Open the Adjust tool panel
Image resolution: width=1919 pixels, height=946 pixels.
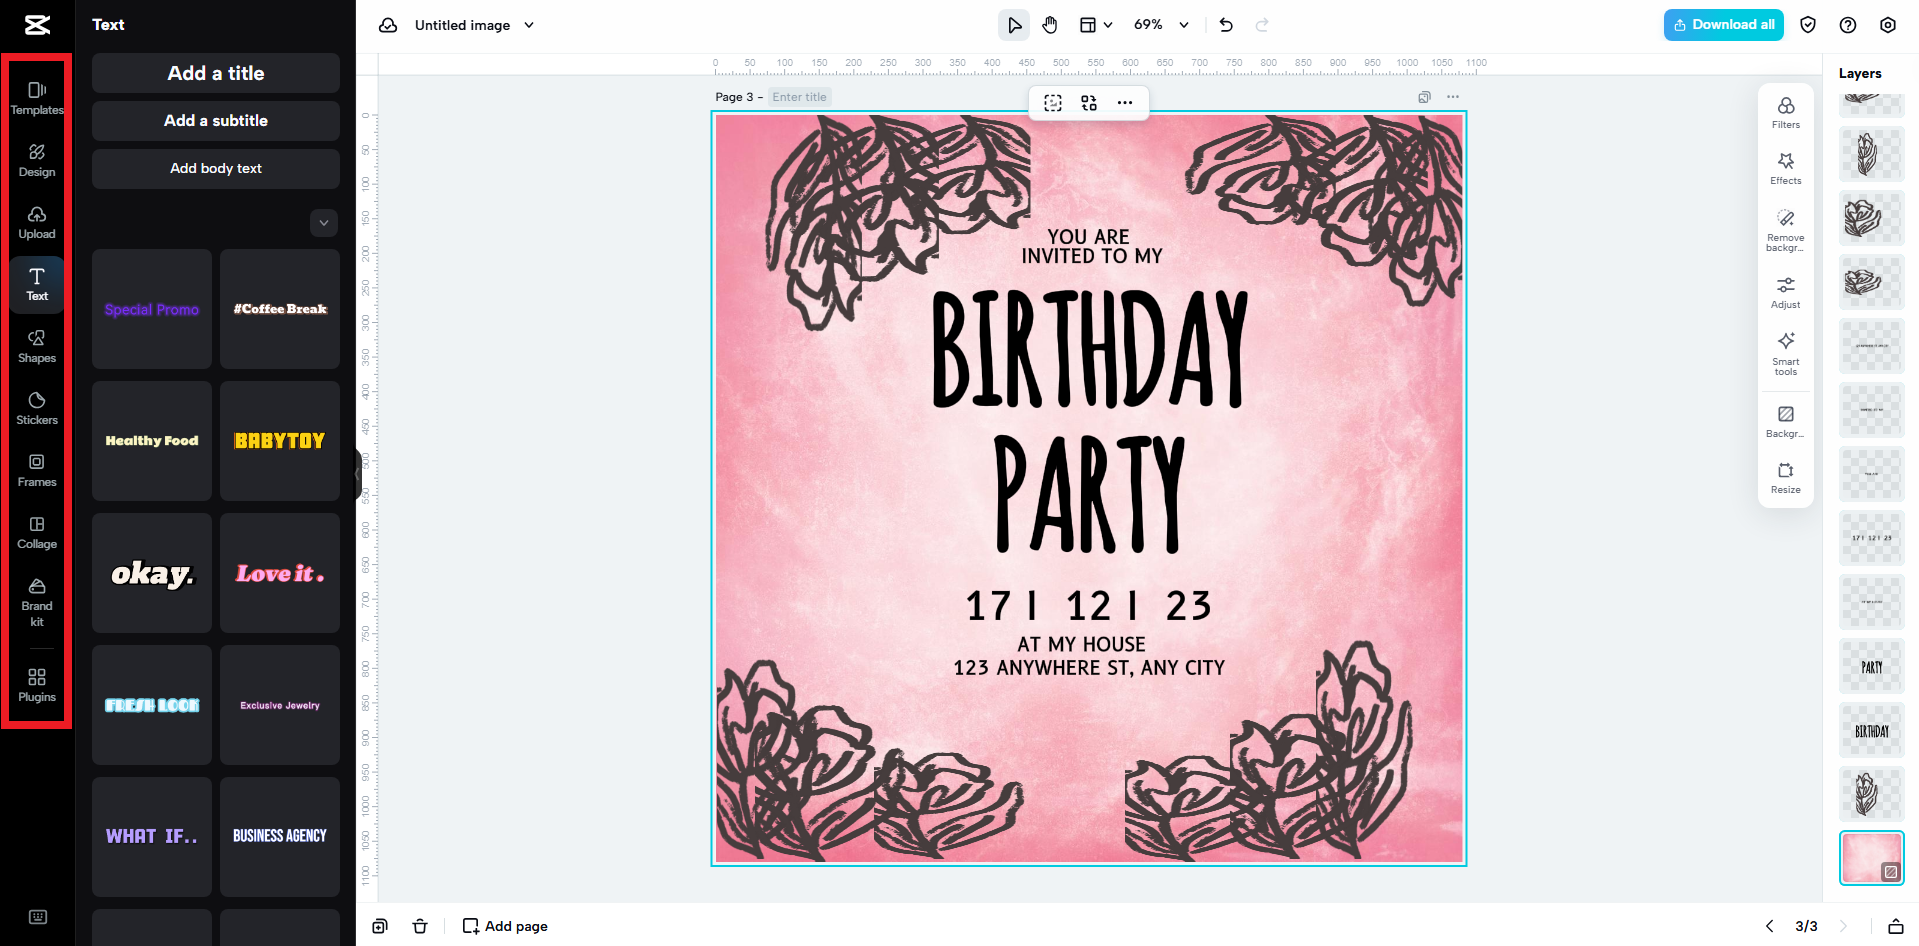(x=1785, y=290)
